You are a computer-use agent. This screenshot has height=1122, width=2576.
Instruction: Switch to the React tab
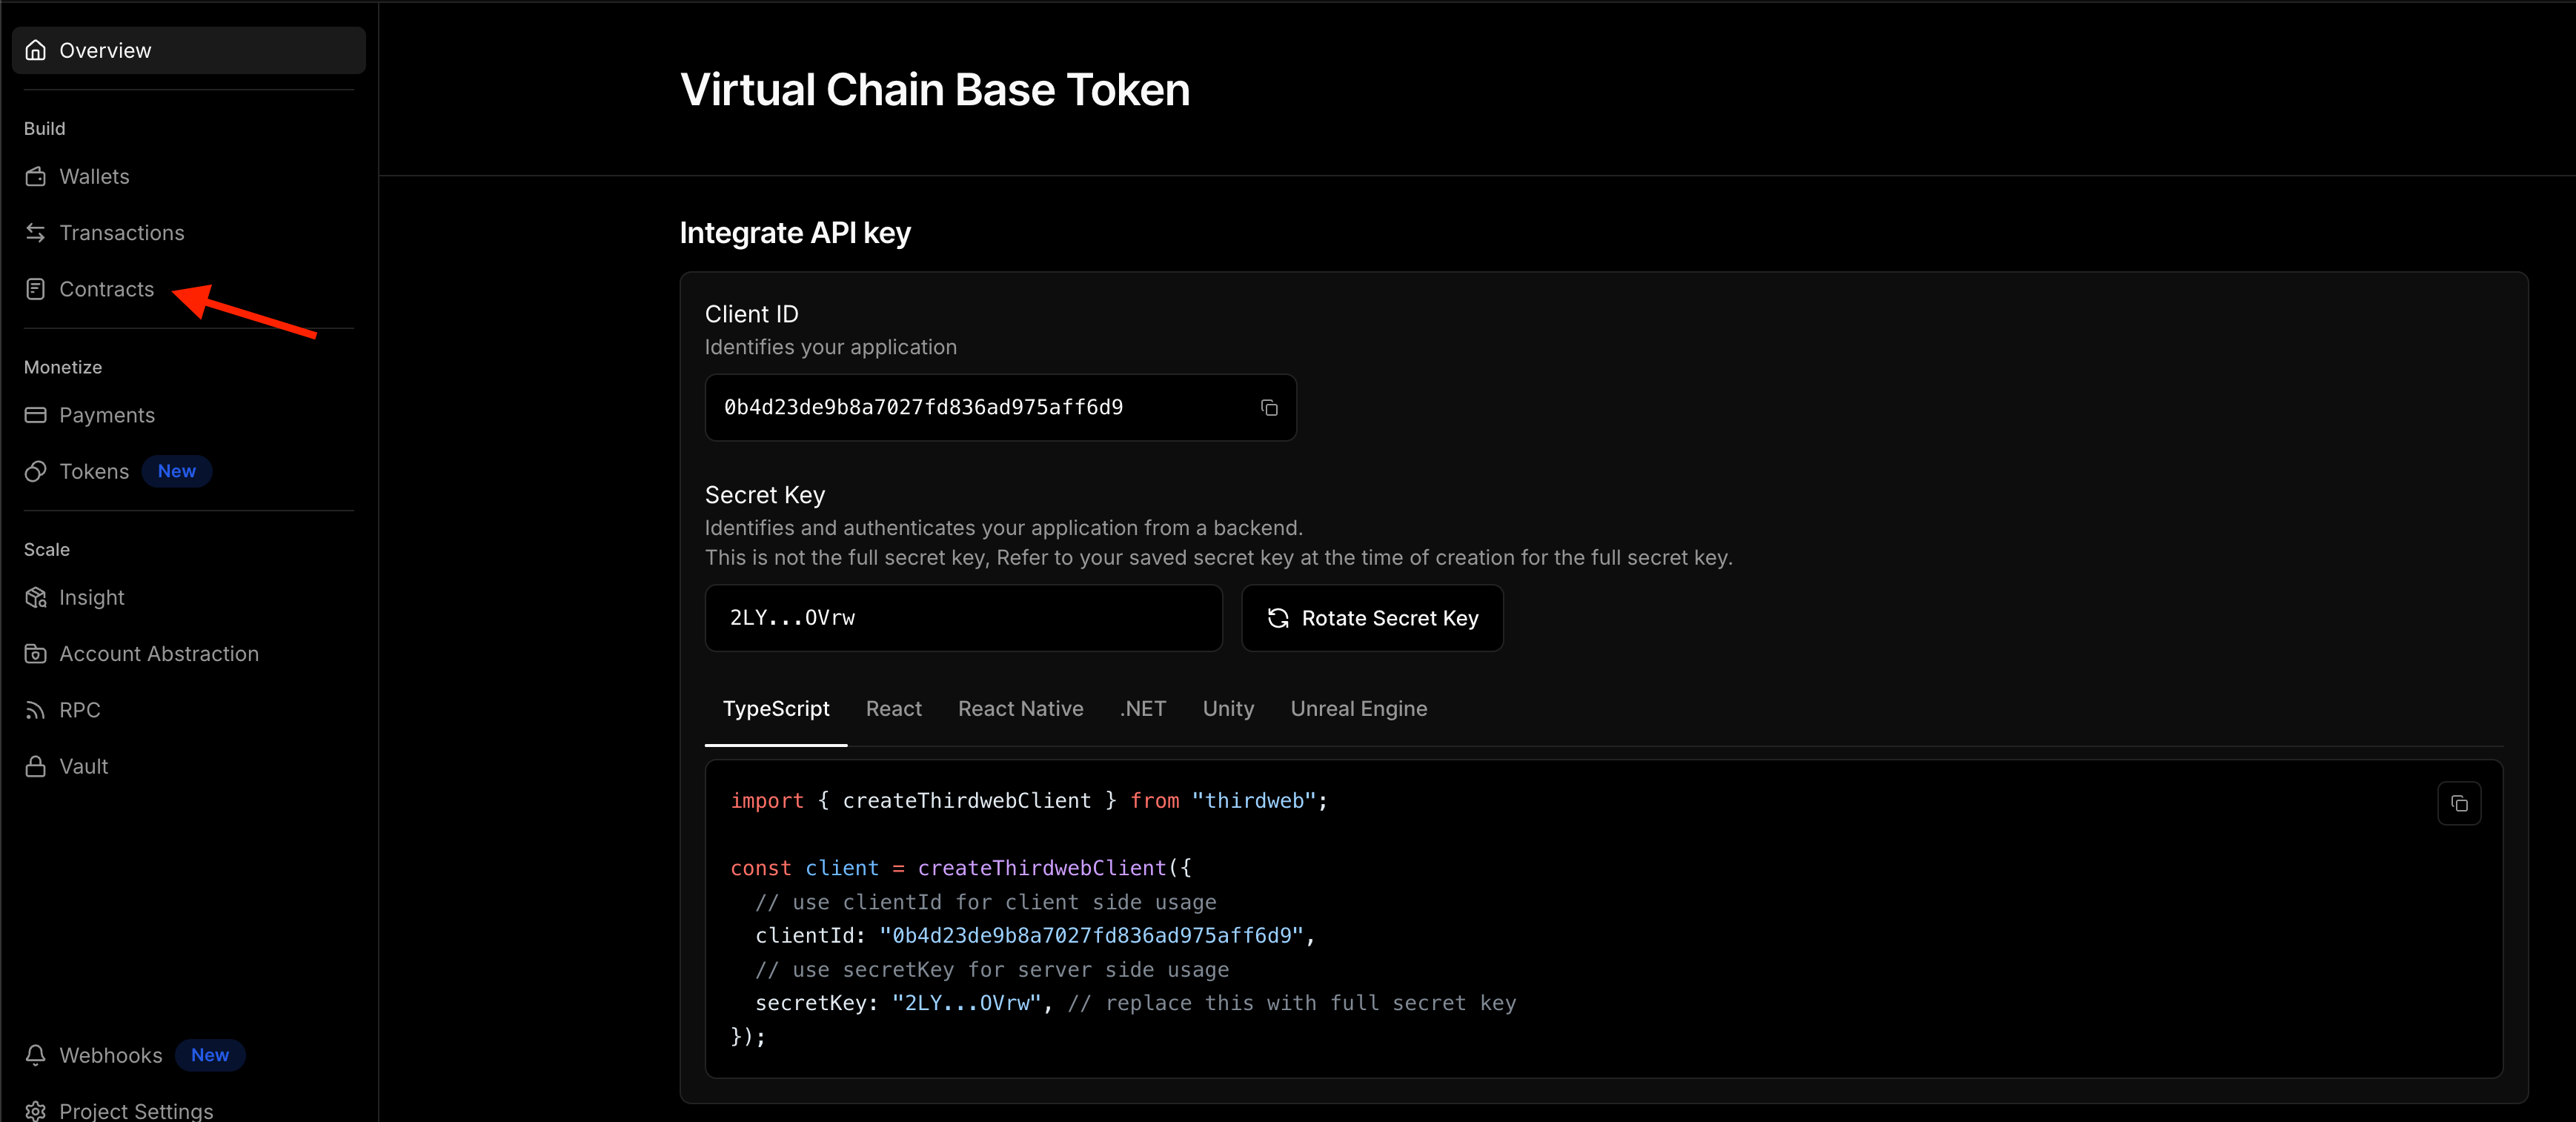(x=893, y=708)
